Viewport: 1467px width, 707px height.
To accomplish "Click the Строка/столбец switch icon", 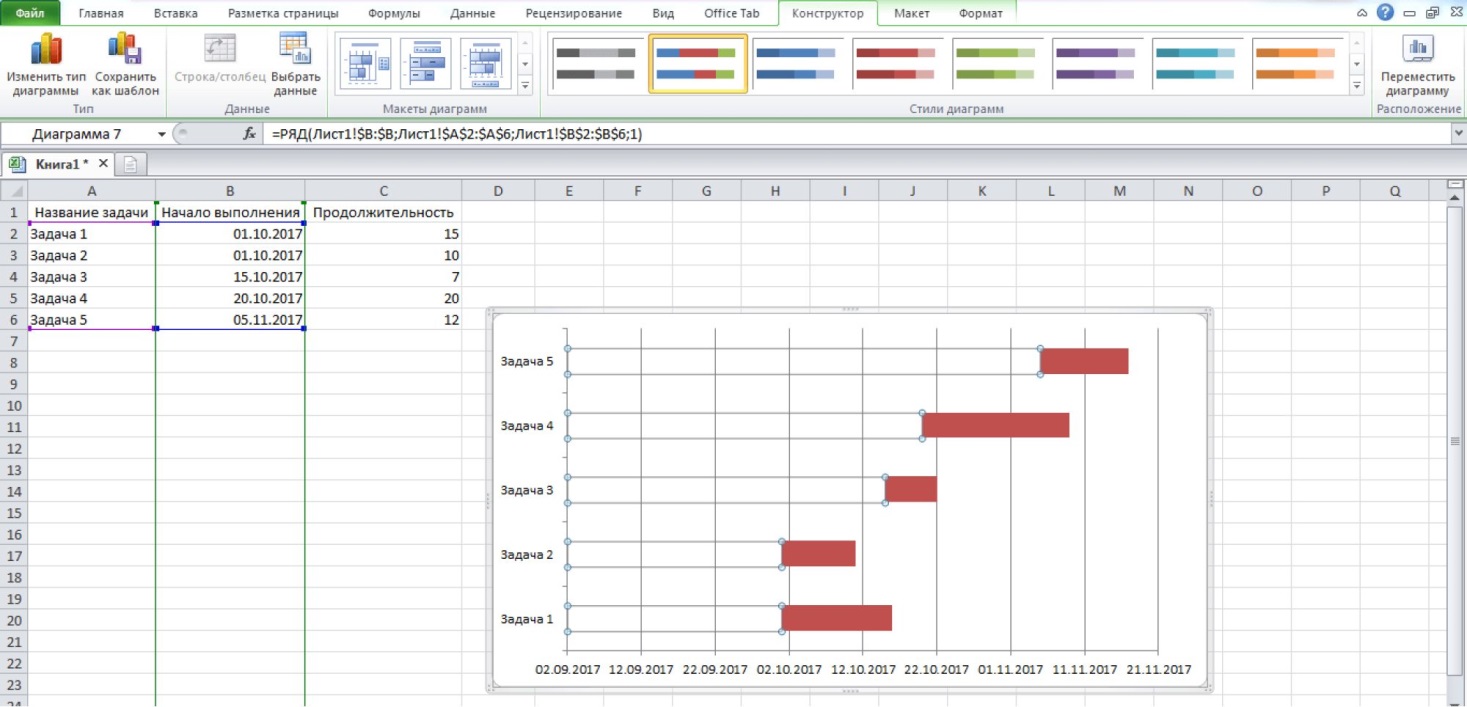I will (x=219, y=49).
